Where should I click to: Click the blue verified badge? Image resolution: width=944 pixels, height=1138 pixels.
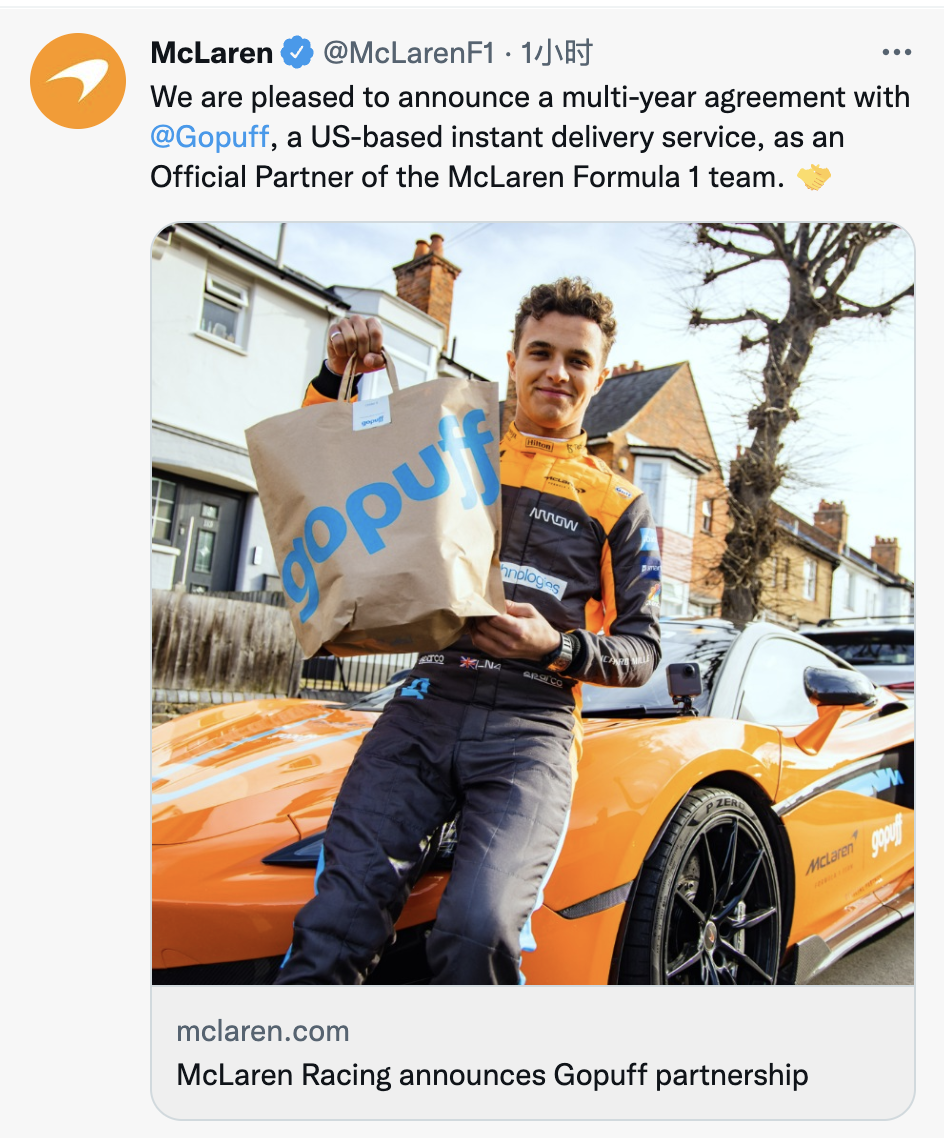click(x=297, y=52)
